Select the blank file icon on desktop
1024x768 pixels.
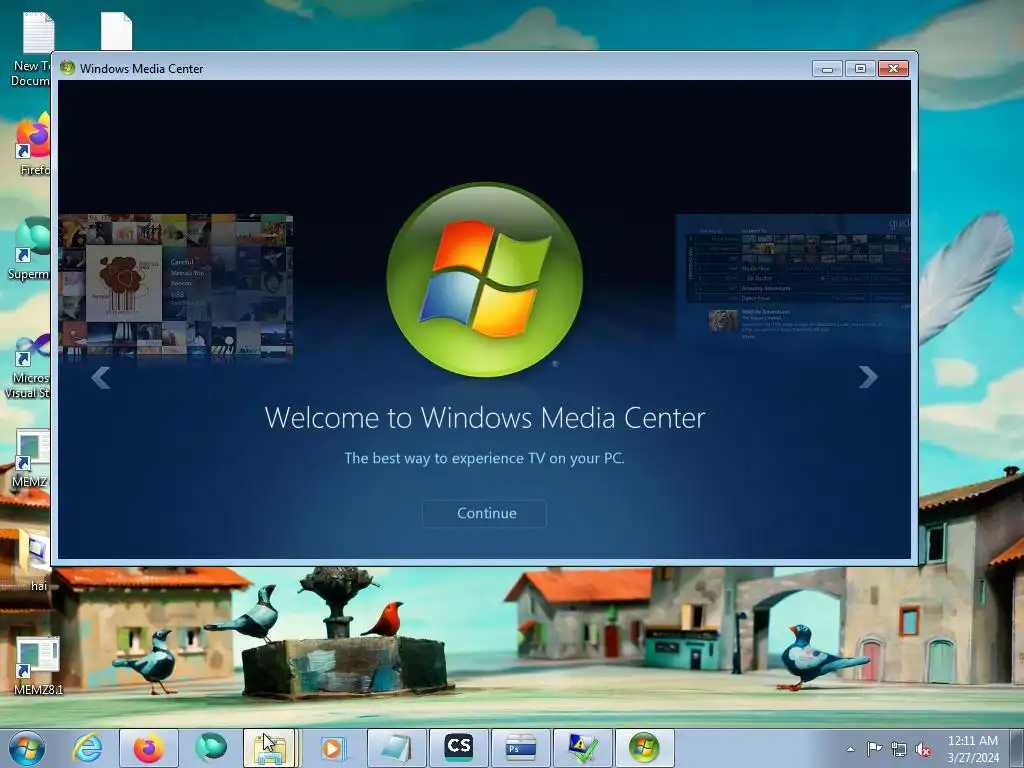117,31
